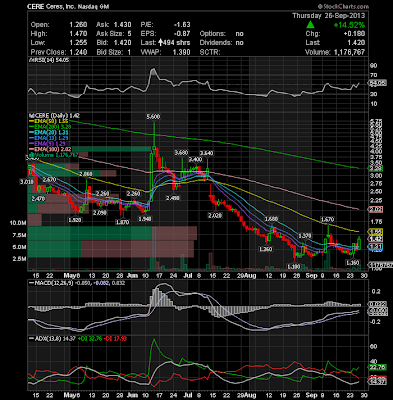Click the 1.360 low price label
The height and width of the screenshot is (400, 393).
pos(266,249)
